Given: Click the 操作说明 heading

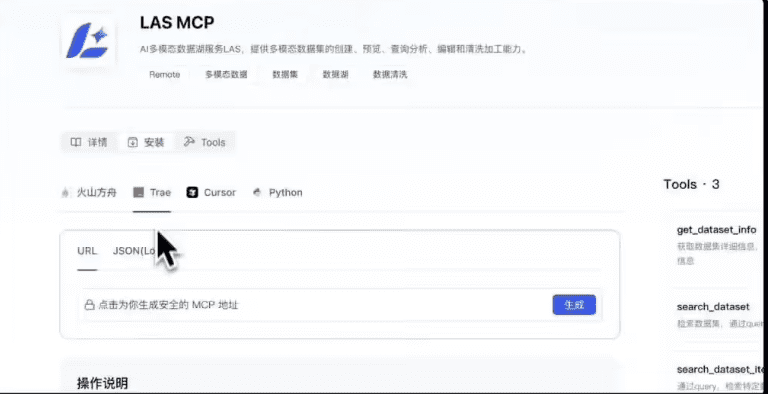Looking at the screenshot, I should (x=102, y=383).
